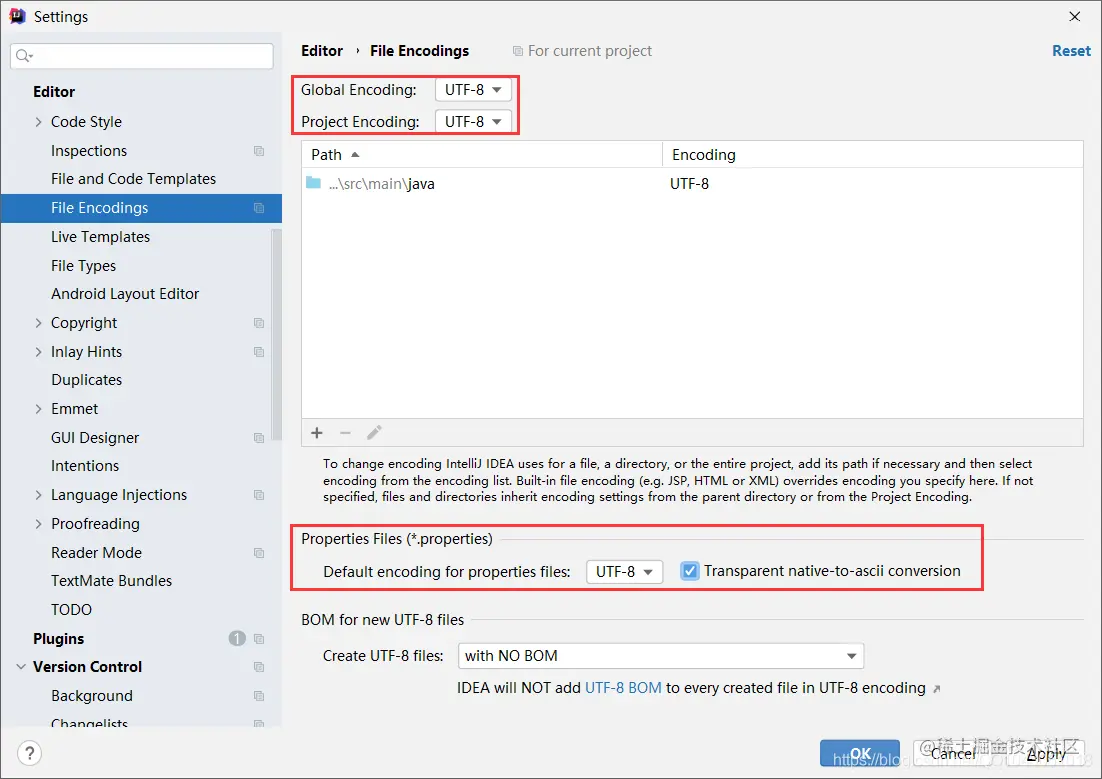Open default properties files encoding dropdown
1102x779 pixels.
pyautogui.click(x=624, y=572)
